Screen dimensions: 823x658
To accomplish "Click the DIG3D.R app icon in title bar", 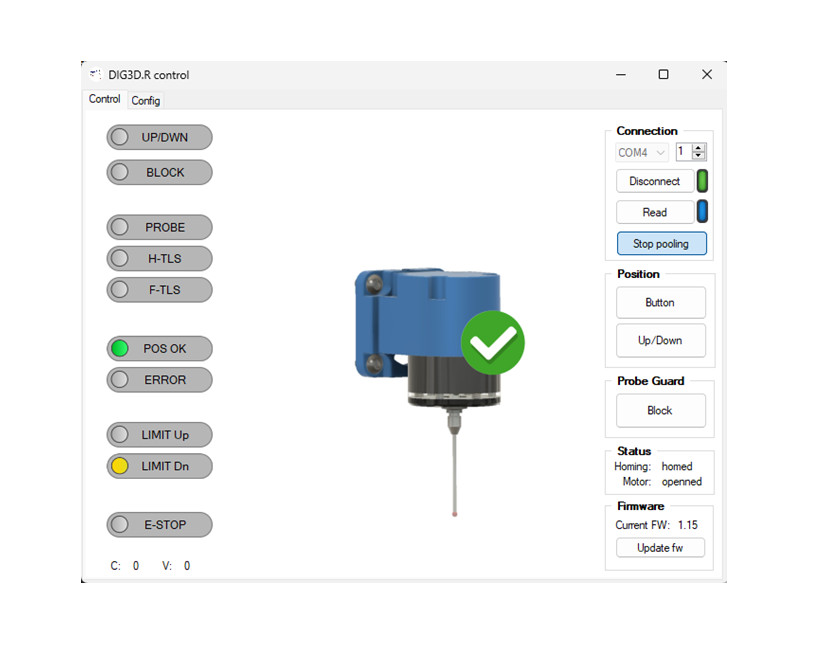I will [x=95, y=75].
